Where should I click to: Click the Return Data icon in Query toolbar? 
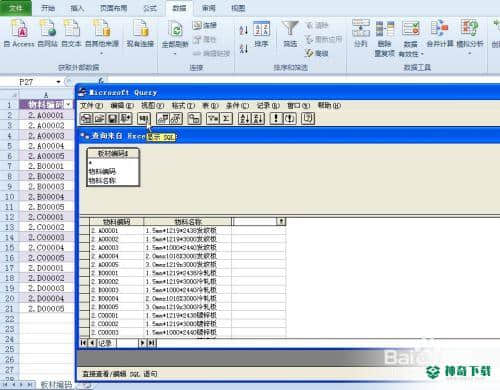[126, 118]
